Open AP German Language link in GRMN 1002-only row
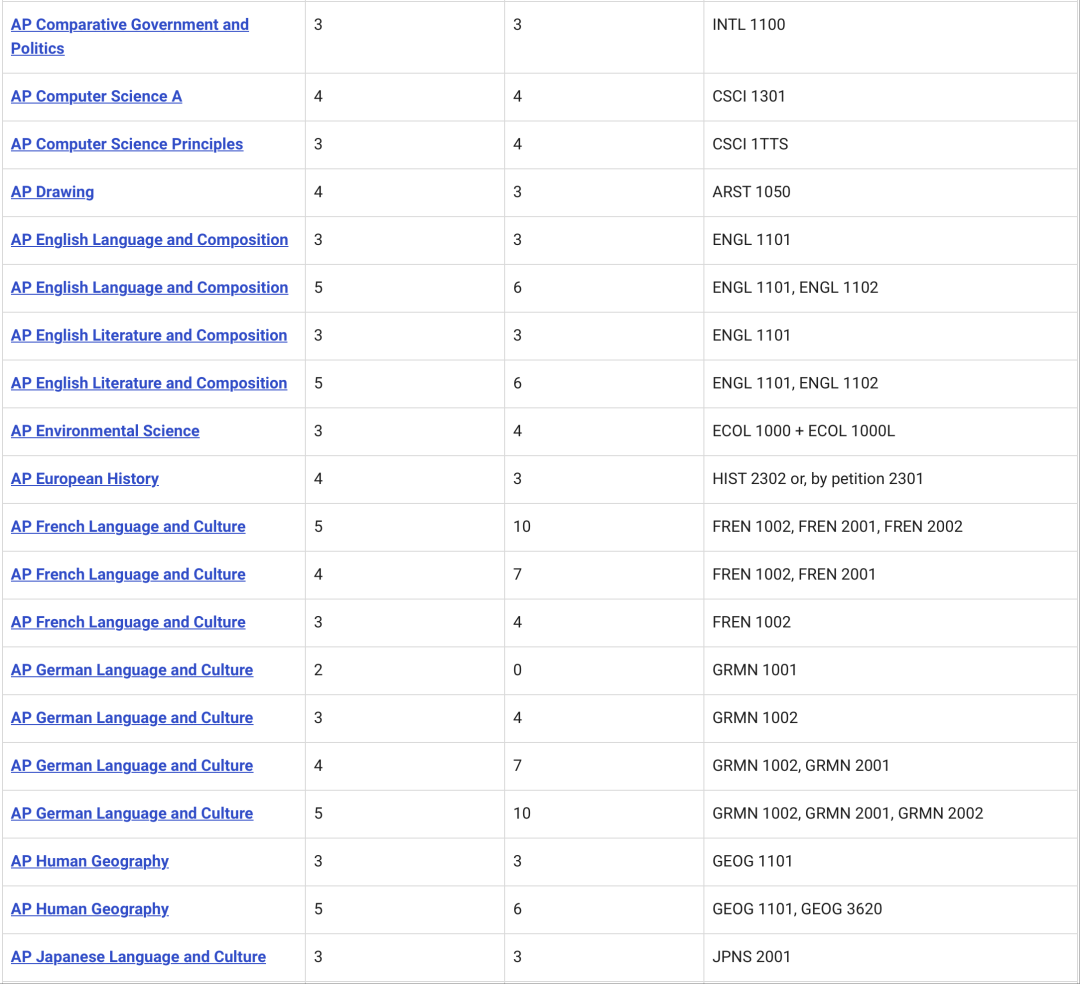Viewport: 1080px width, 984px height. 132,718
